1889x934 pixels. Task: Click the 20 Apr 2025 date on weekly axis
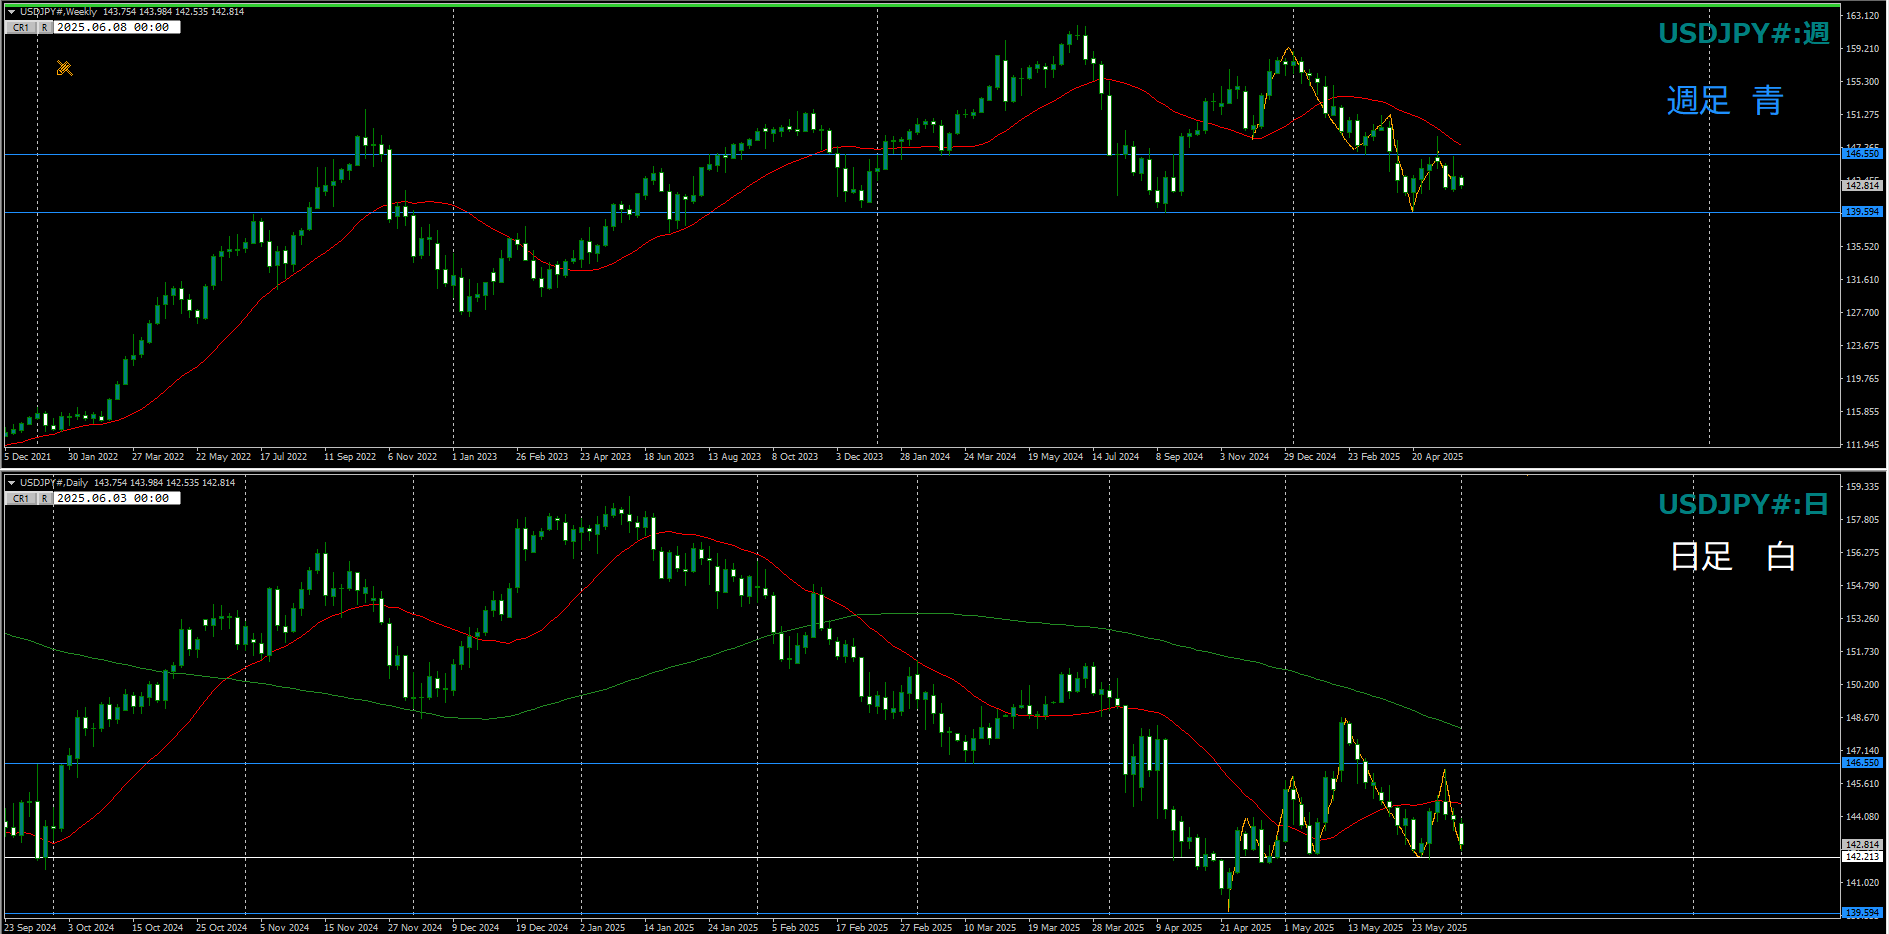[1437, 457]
